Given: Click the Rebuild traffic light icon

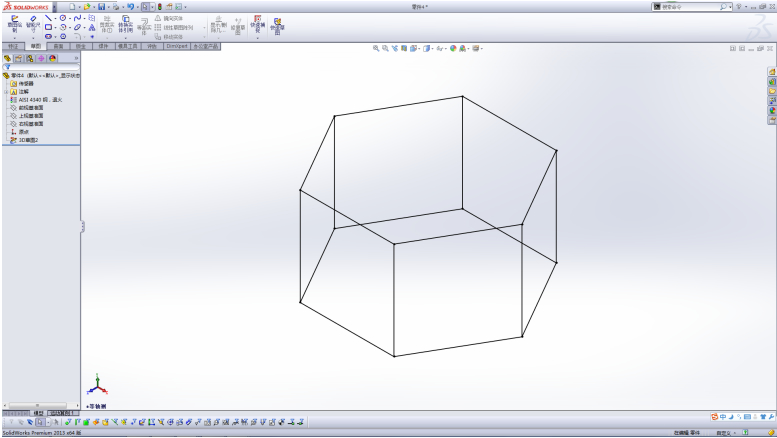Looking at the screenshot, I should pos(160,7).
